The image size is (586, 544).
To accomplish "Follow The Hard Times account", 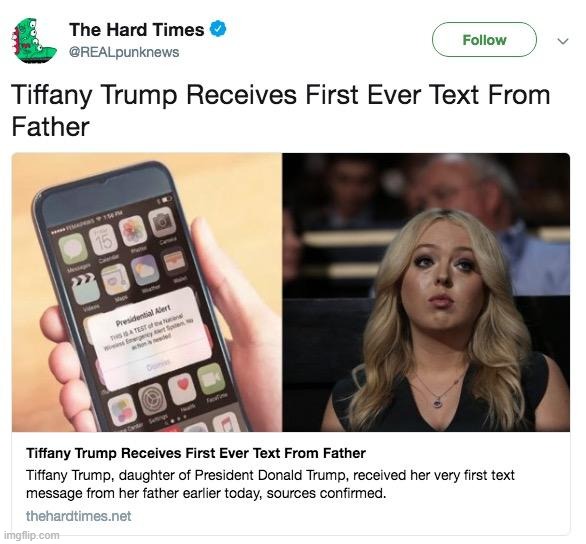I will [x=484, y=40].
